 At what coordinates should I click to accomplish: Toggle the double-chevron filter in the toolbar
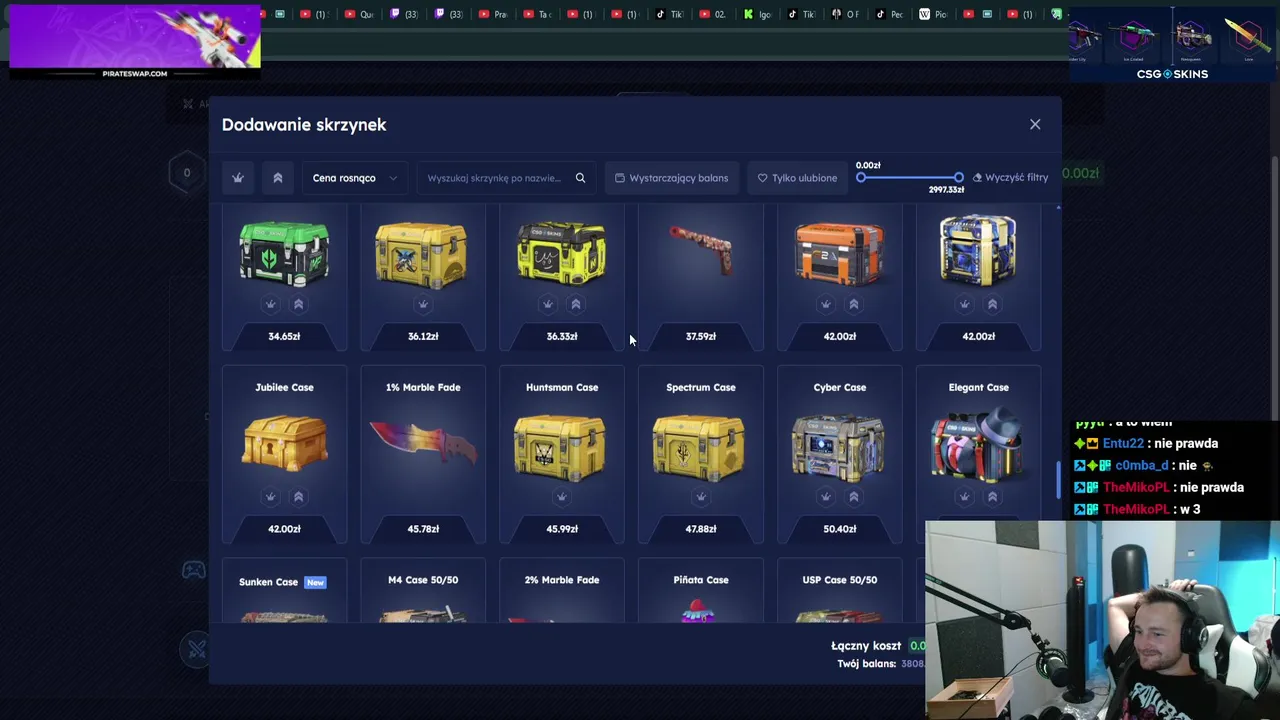pyautogui.click(x=278, y=178)
